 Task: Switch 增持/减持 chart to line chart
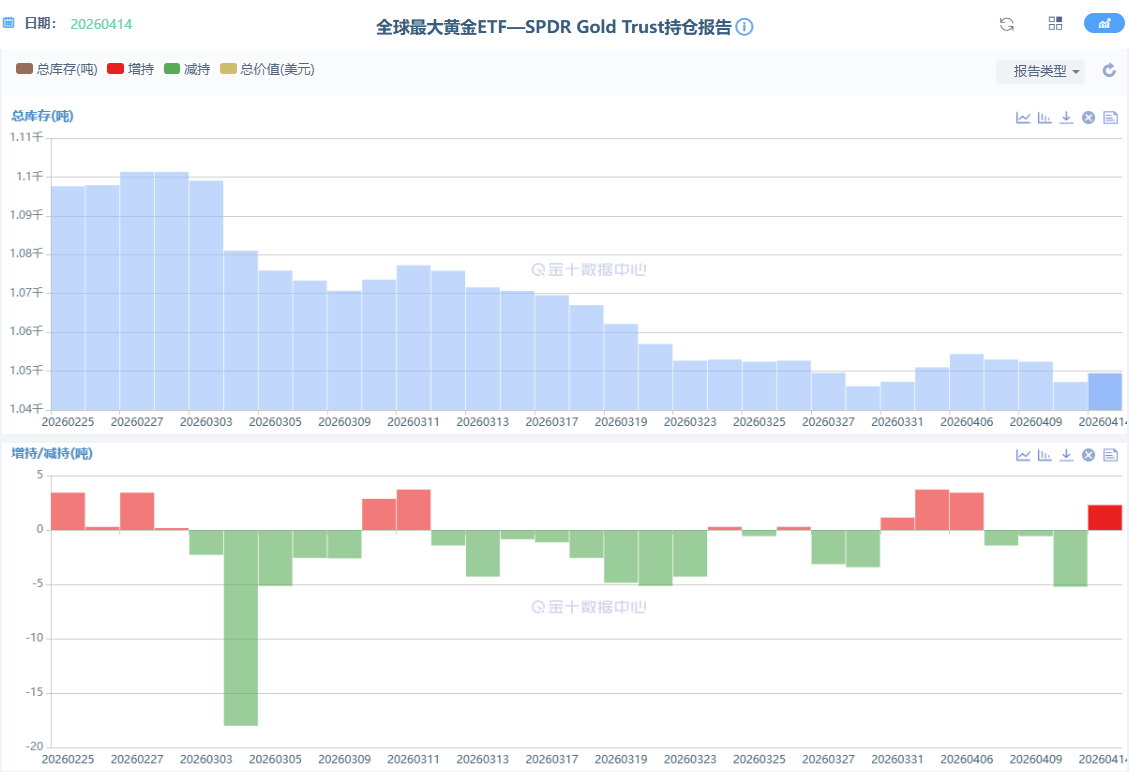[1022, 454]
